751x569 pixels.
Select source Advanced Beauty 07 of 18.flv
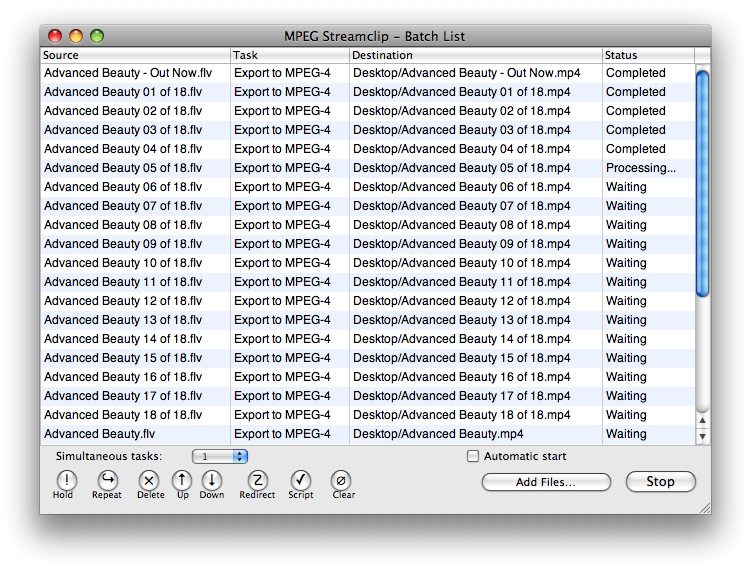[123, 206]
